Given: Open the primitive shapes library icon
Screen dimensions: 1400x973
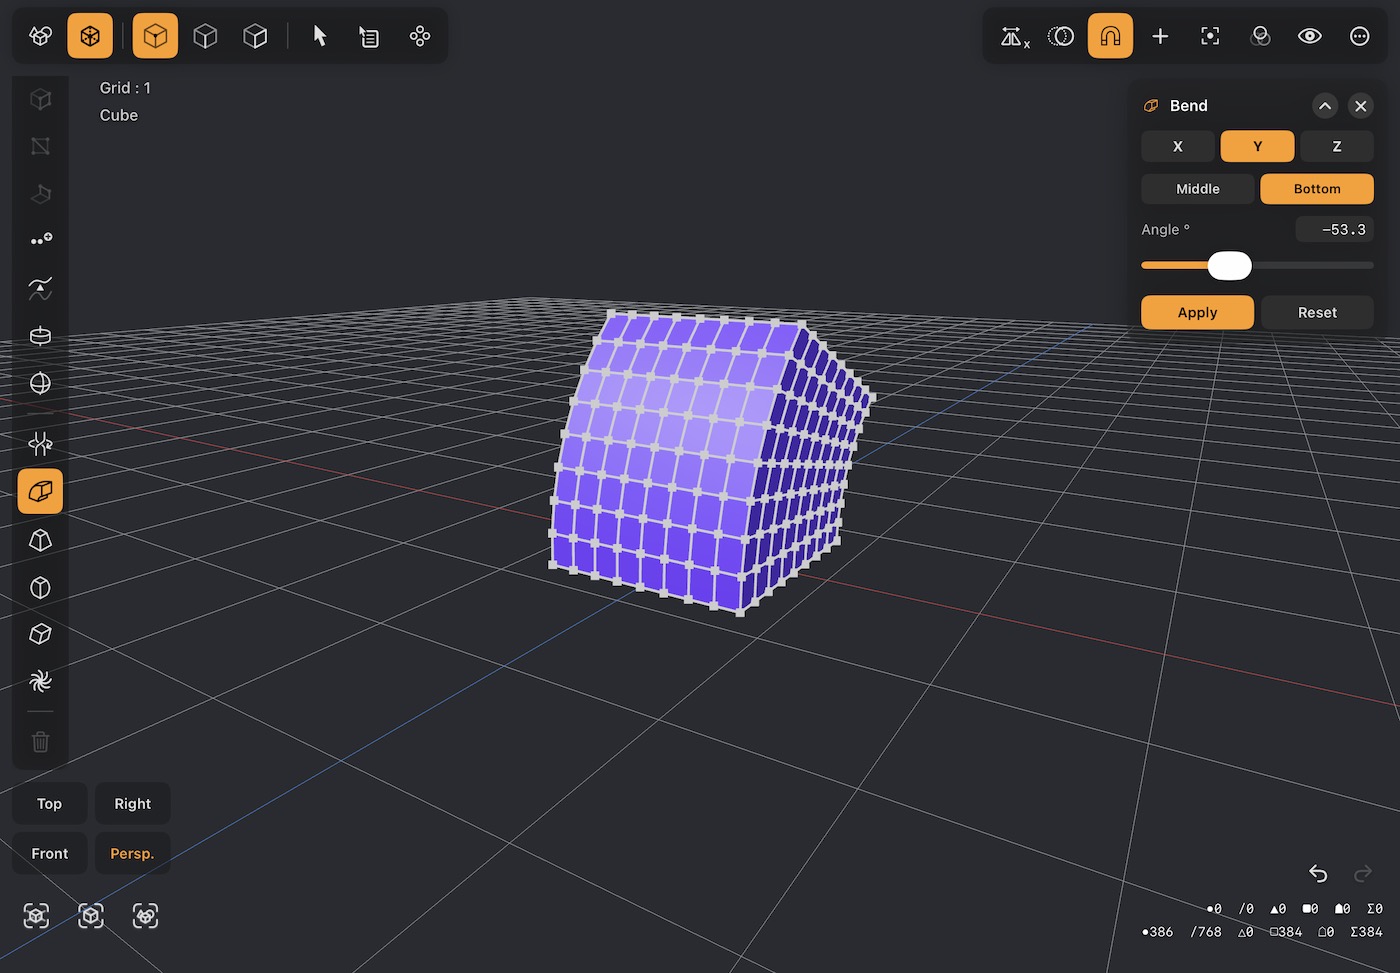Looking at the screenshot, I should coord(41,36).
